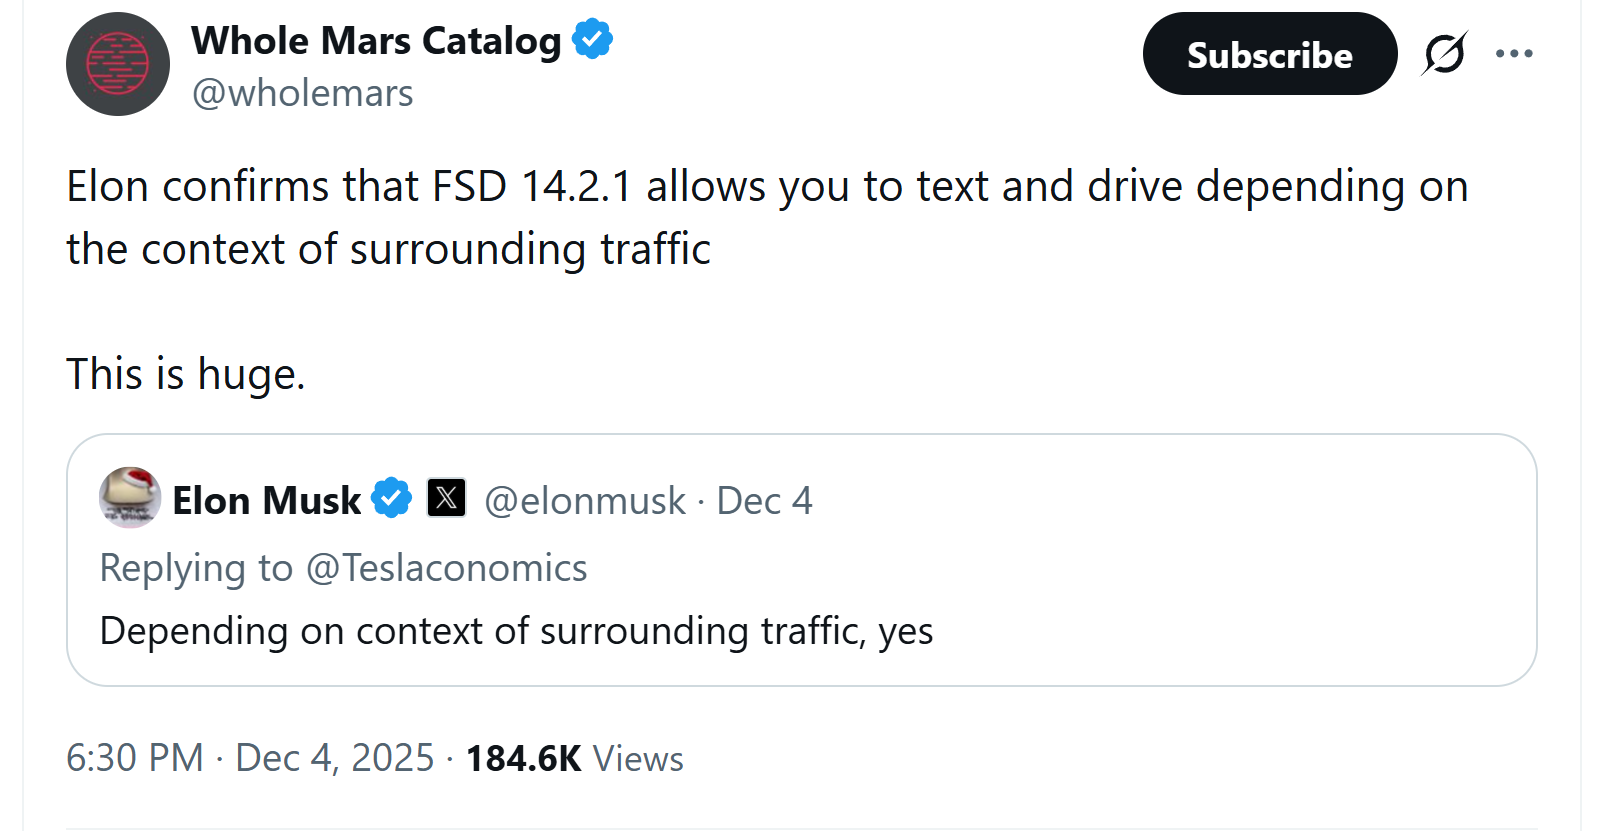Click the black X affiliation badge
The image size is (1609, 831).
tap(446, 497)
